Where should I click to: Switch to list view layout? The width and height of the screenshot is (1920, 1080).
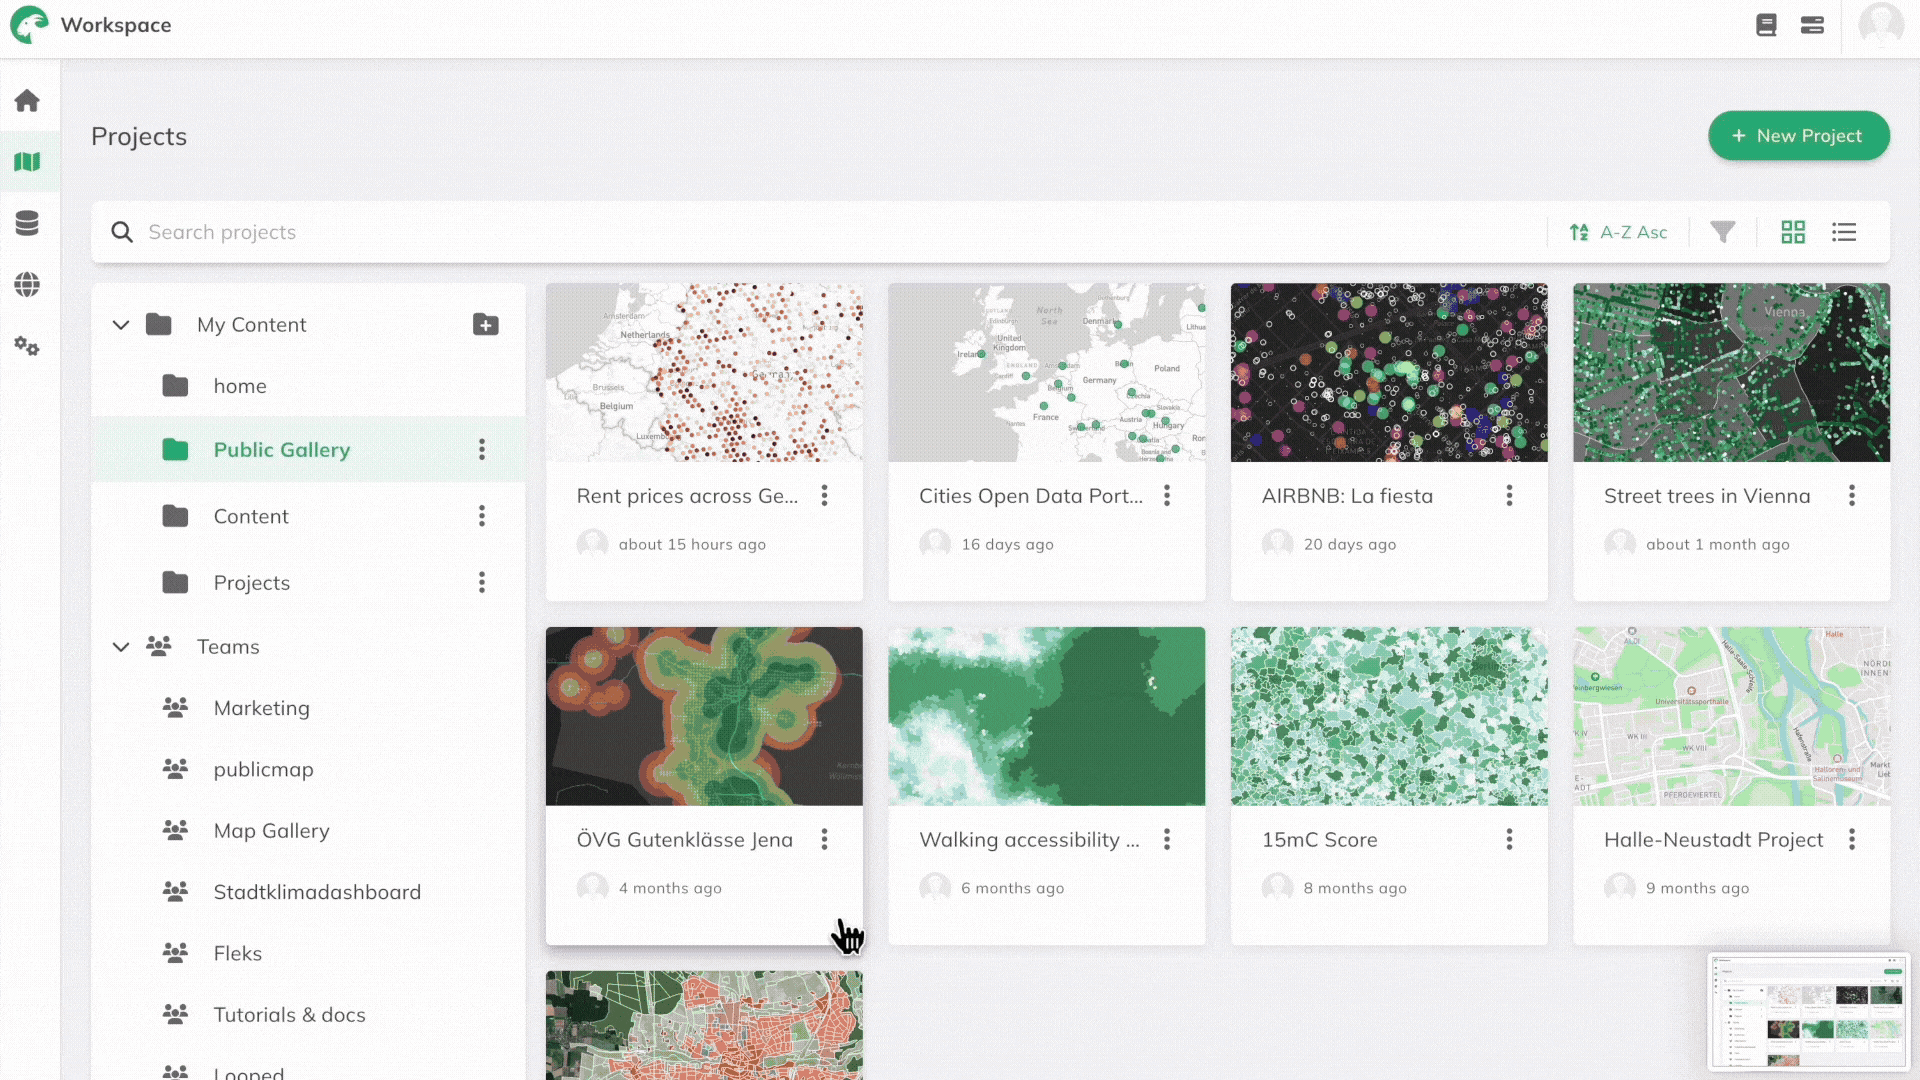click(1844, 232)
